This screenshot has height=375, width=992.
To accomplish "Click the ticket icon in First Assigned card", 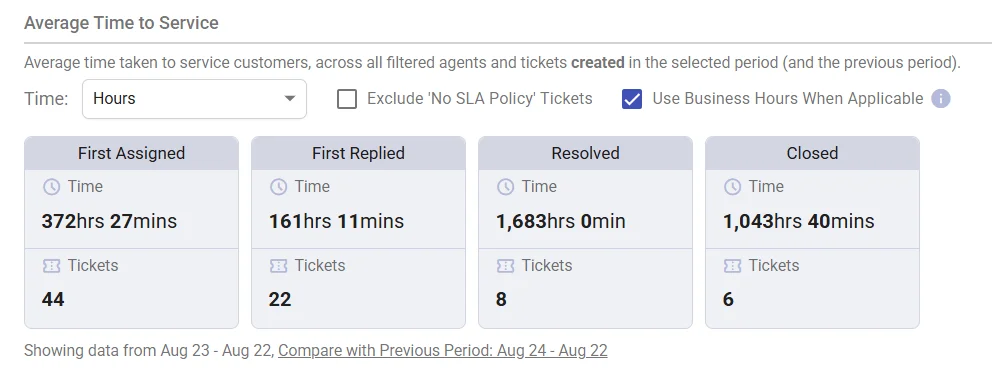I will (x=51, y=266).
